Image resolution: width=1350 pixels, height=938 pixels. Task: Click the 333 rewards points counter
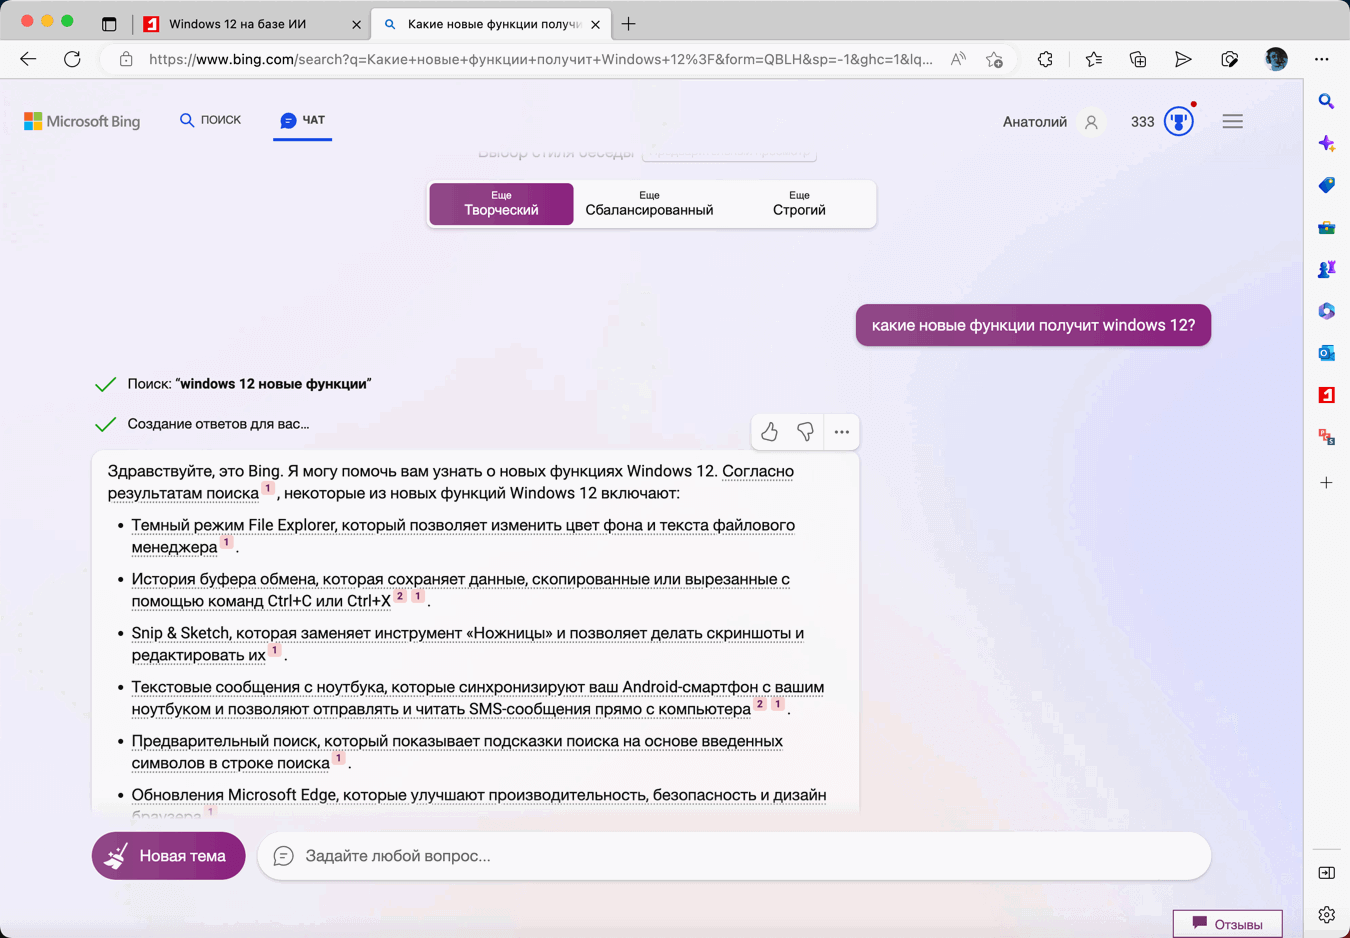(1142, 122)
